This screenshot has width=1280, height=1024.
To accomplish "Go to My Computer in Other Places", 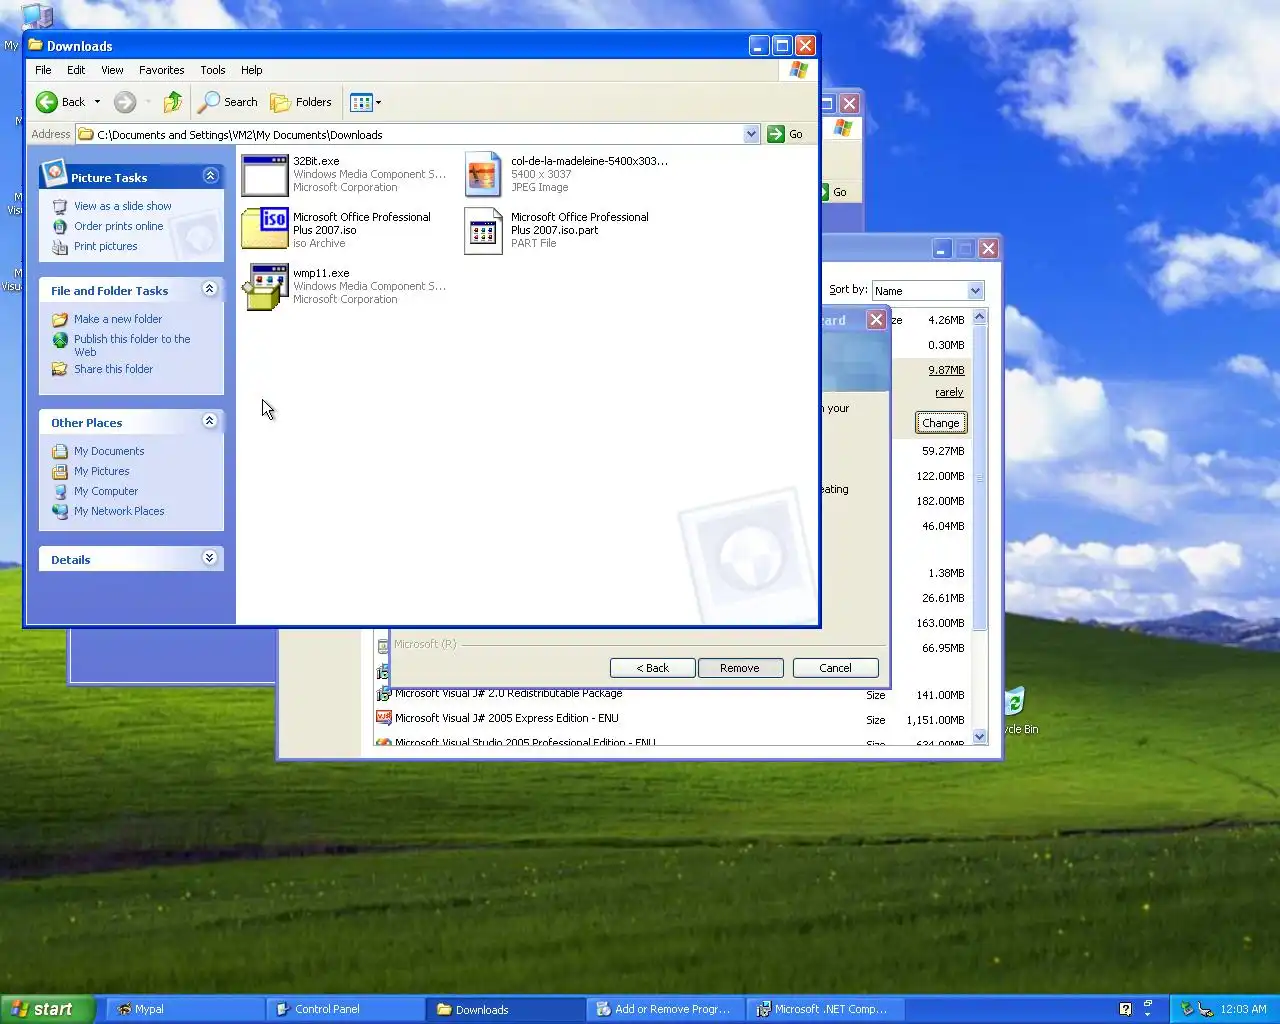I will click(x=105, y=491).
